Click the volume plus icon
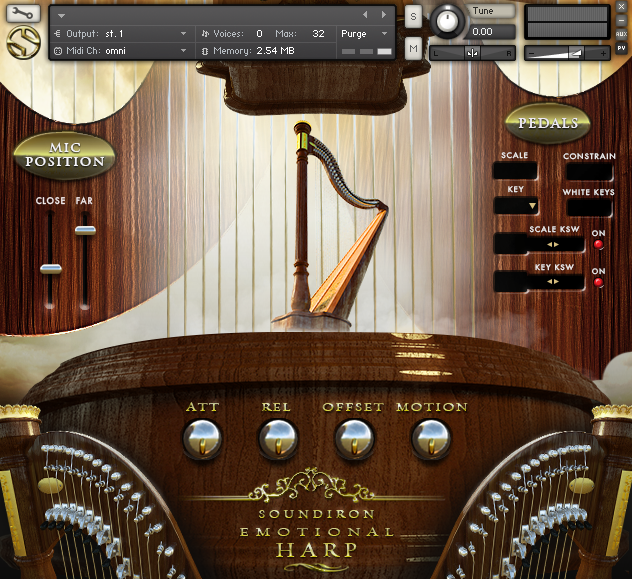Image resolution: width=632 pixels, height=579 pixels. click(603, 53)
